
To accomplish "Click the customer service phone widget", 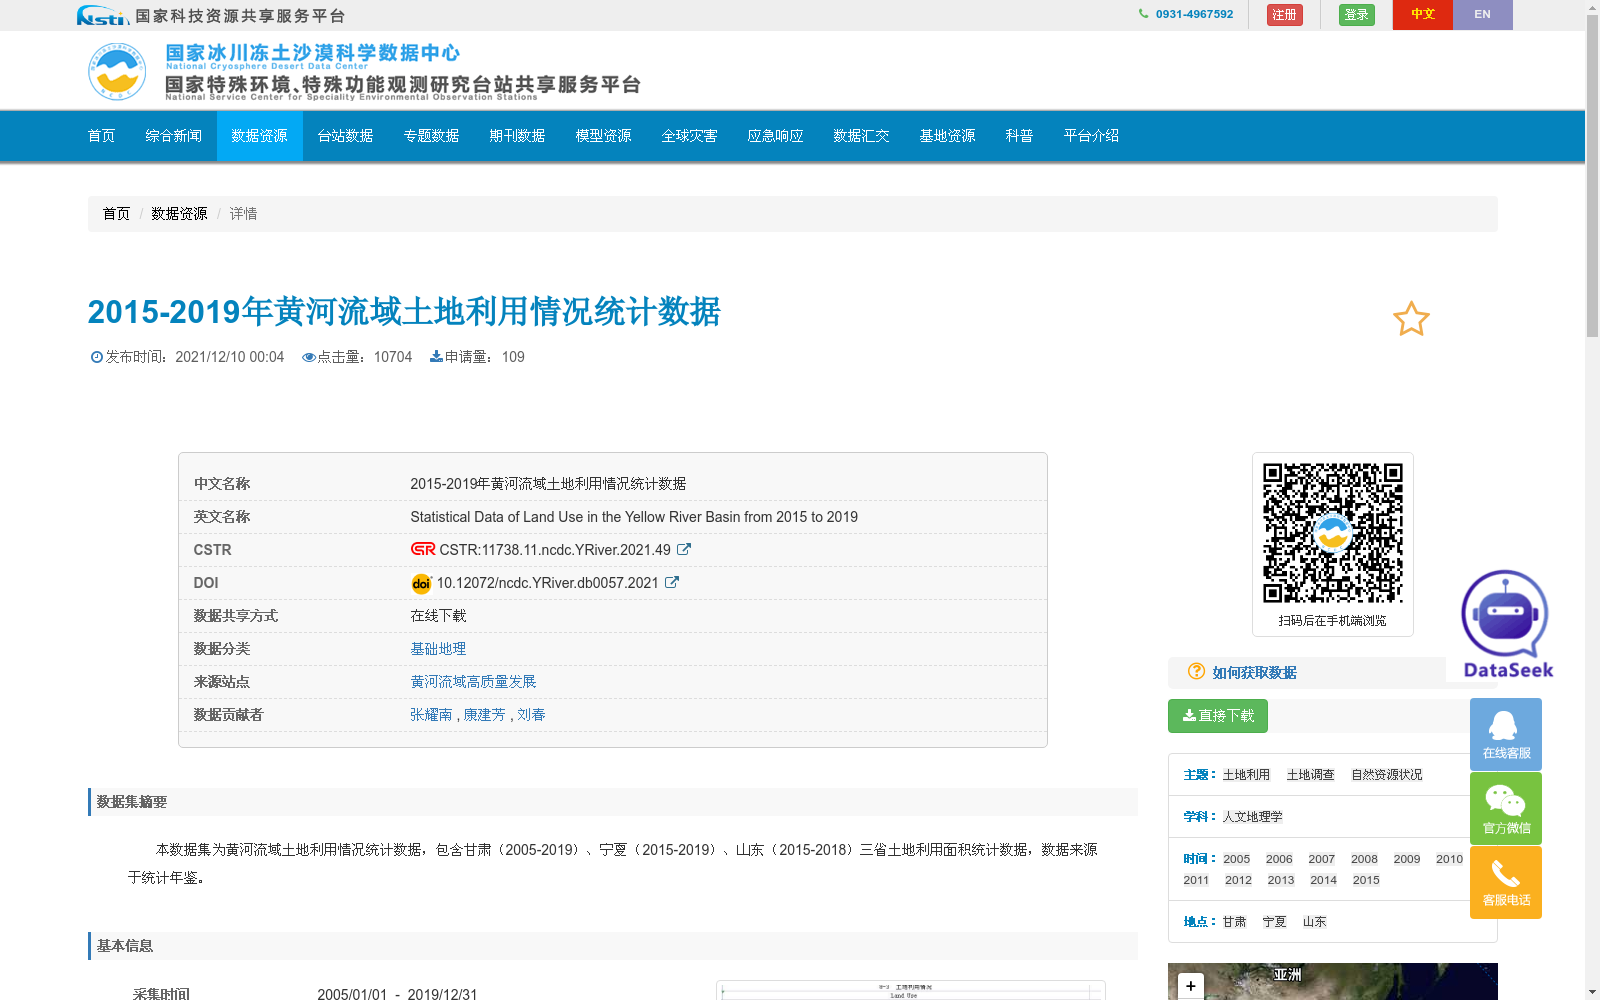I will 1506,882.
